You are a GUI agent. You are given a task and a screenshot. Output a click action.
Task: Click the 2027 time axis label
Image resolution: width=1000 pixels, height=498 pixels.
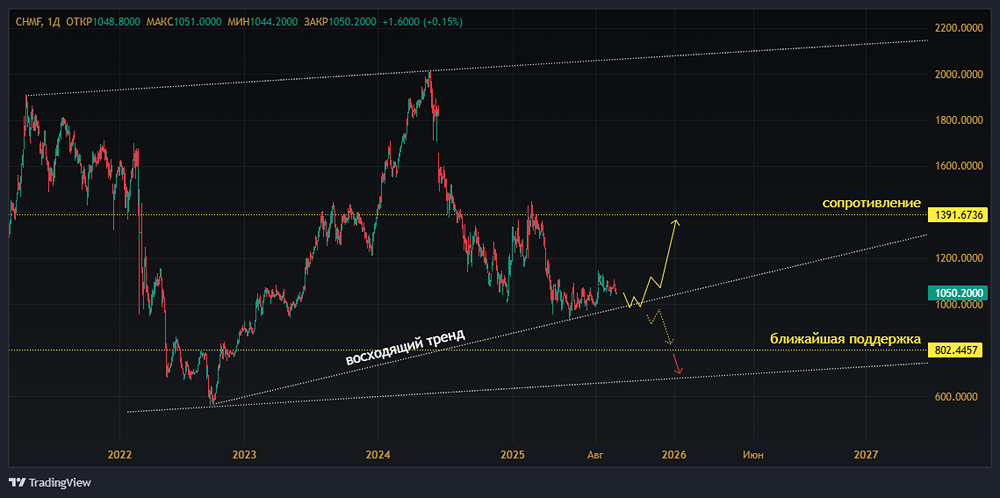point(865,454)
